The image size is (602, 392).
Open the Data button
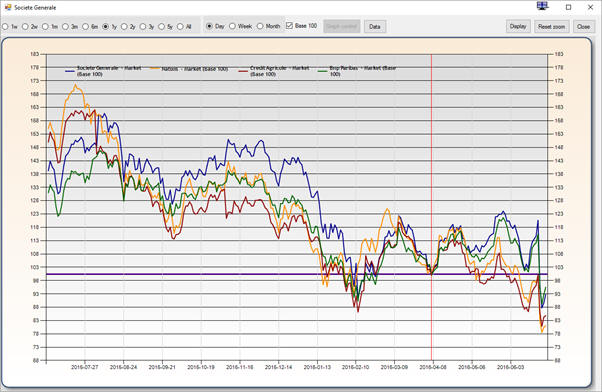(375, 26)
